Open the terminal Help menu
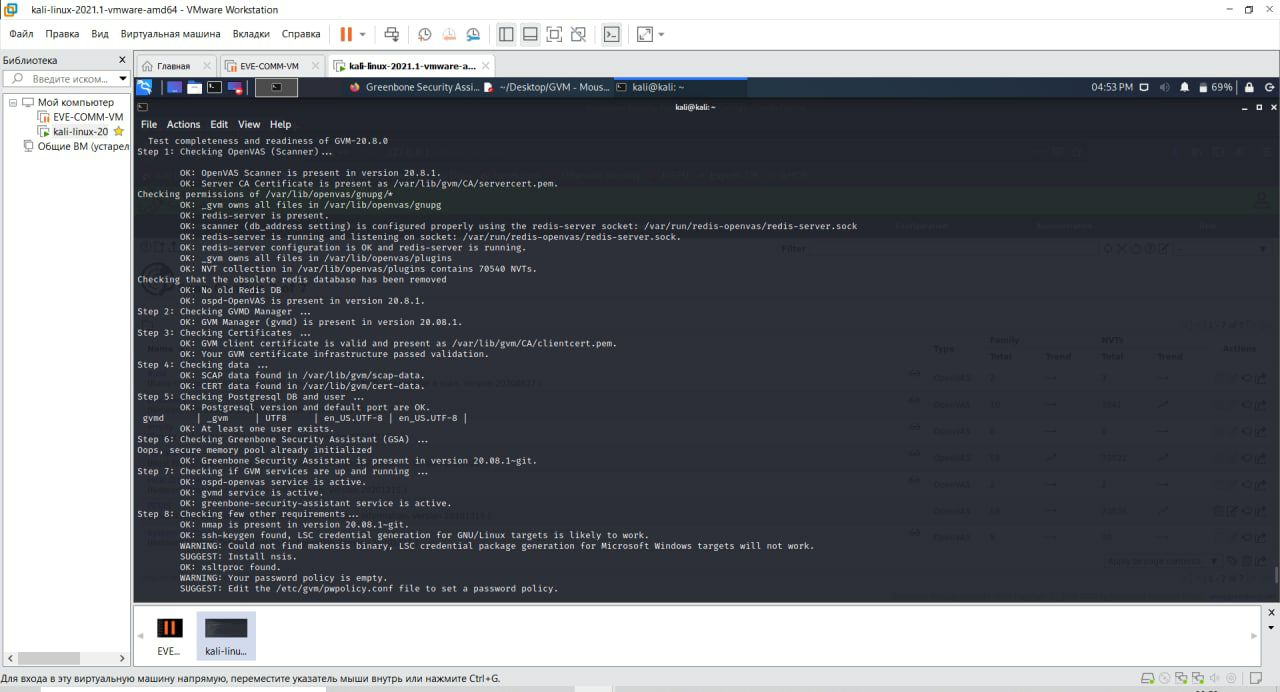The height and width of the screenshot is (692, 1280). click(x=280, y=124)
